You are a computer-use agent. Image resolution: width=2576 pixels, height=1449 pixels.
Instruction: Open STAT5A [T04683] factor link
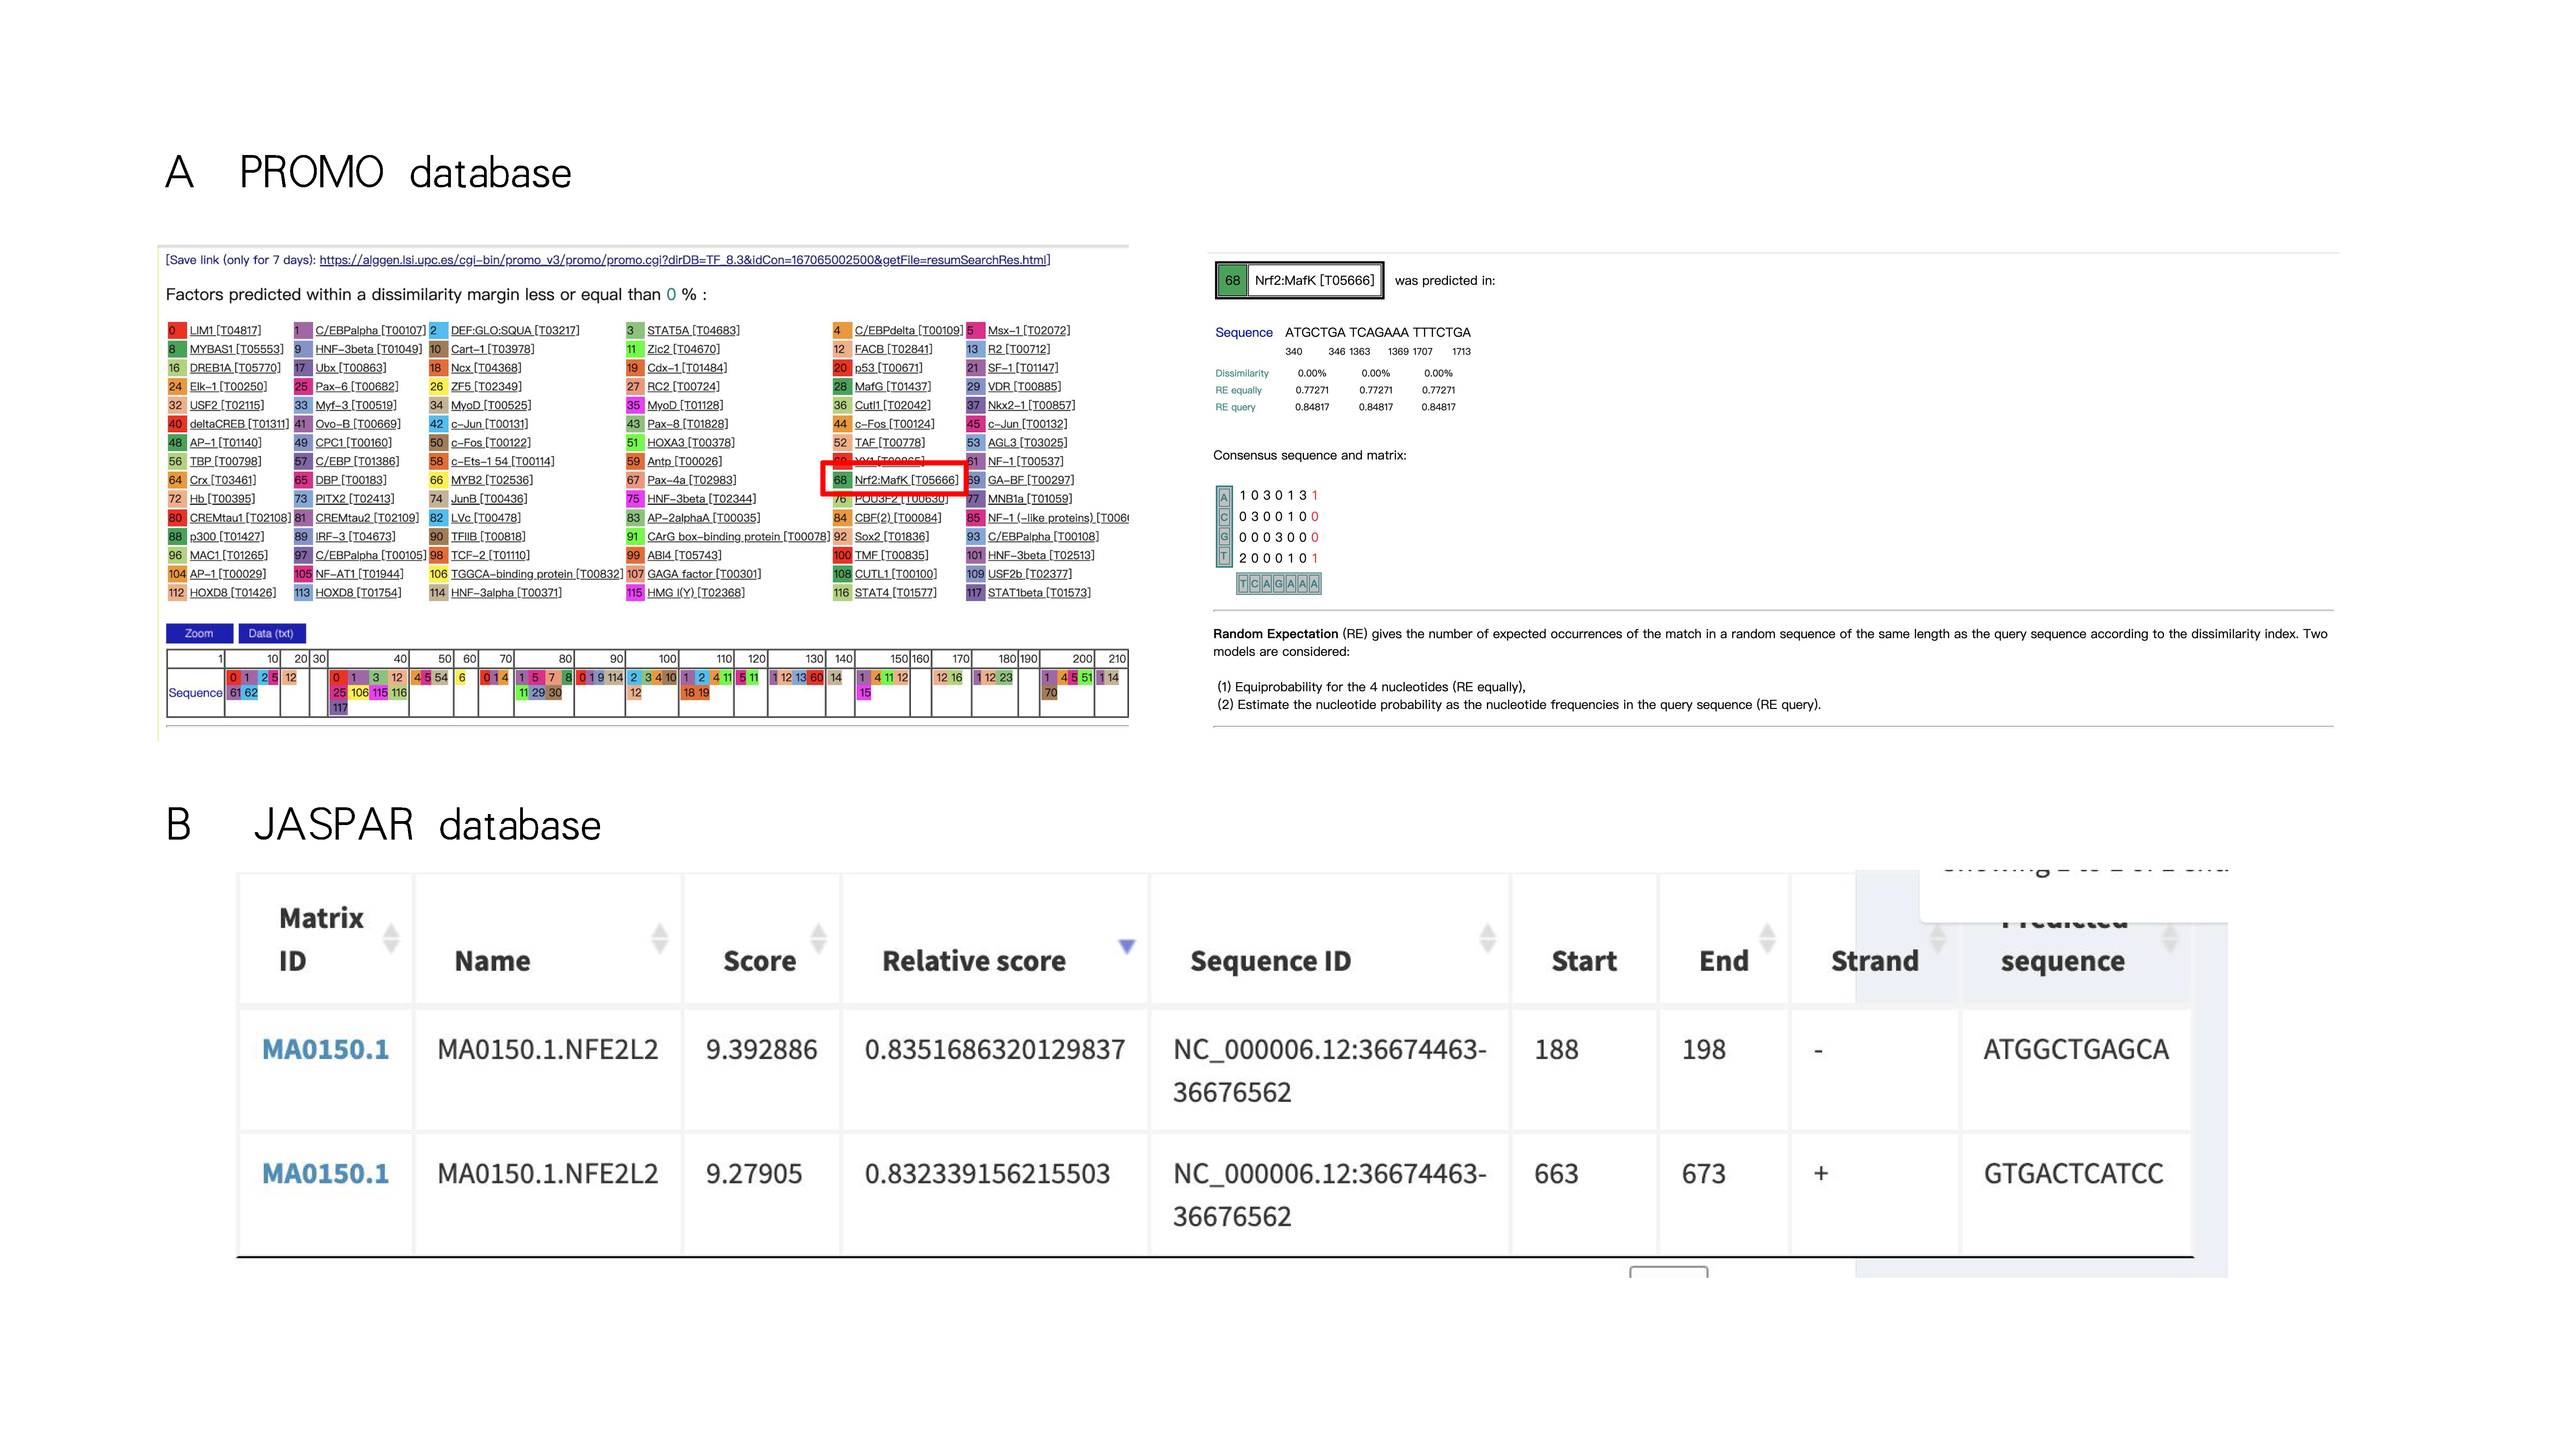pos(693,330)
